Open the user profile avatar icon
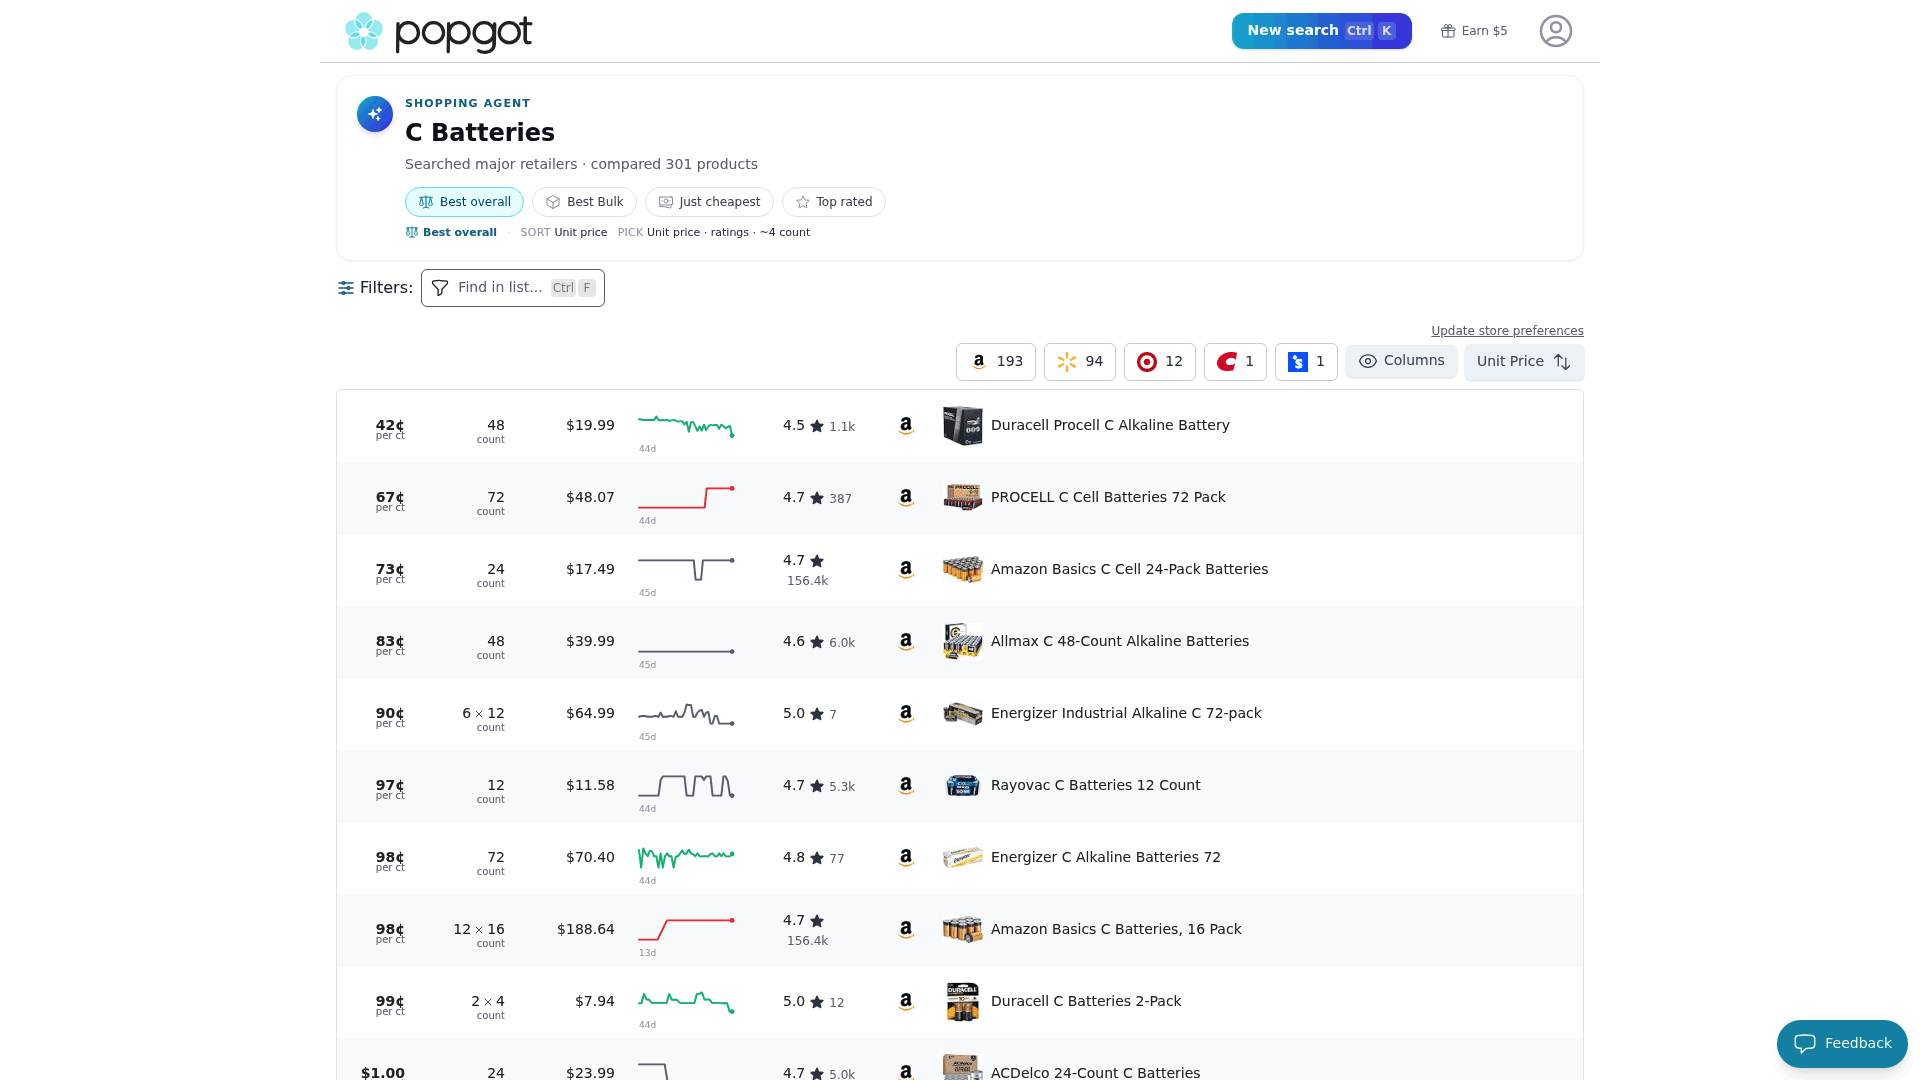Screen dimensions: 1920x1080 click(x=1555, y=31)
